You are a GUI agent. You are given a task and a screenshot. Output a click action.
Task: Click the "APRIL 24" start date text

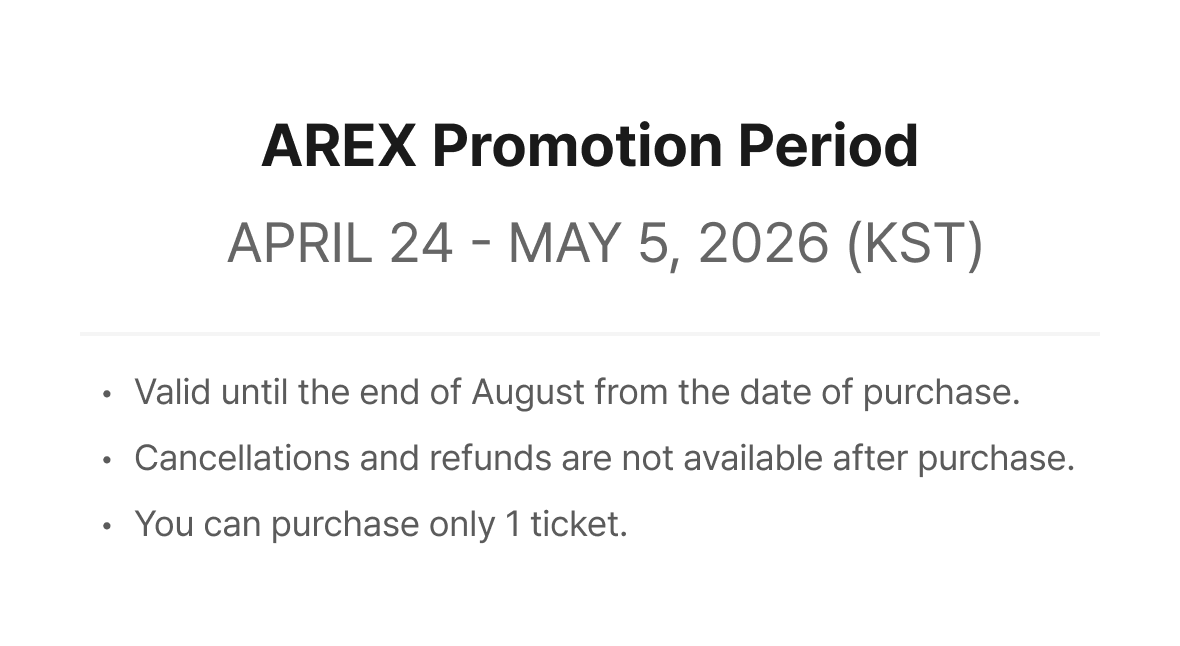pos(340,244)
